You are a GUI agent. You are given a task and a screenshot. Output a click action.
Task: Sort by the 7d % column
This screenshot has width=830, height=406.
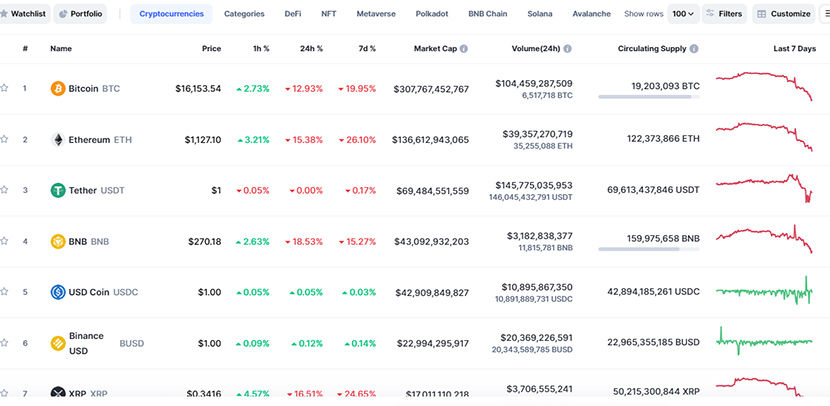tap(367, 49)
